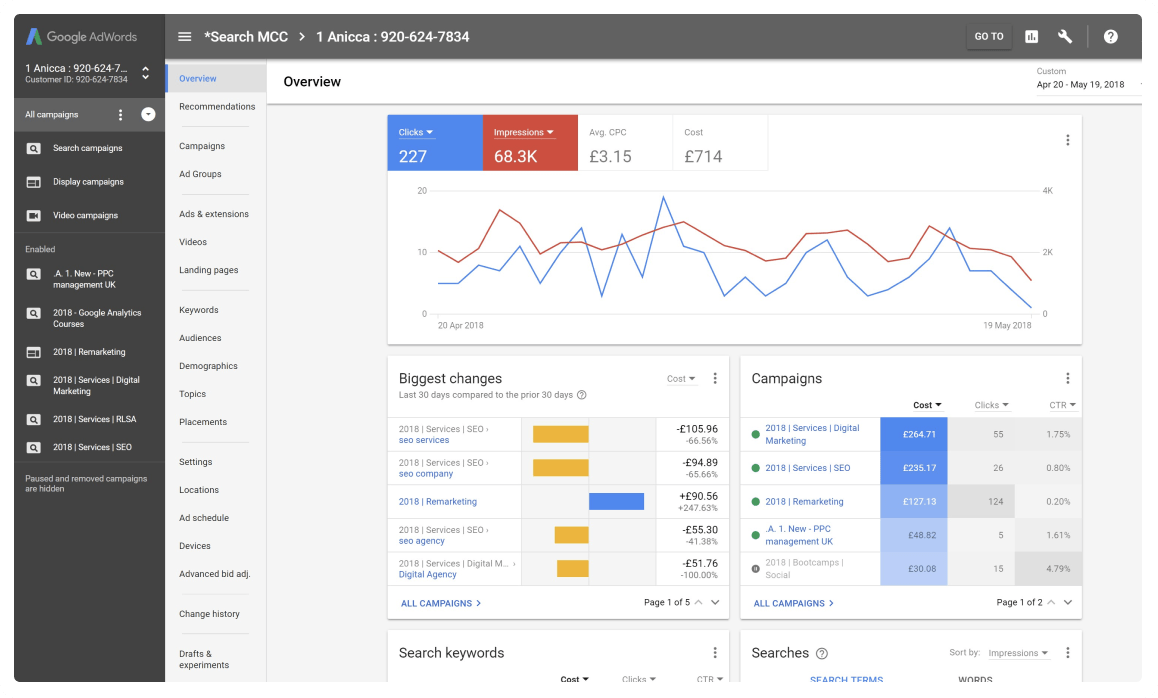Open the Help question-mark icon
The height and width of the screenshot is (698, 1158).
click(1110, 36)
